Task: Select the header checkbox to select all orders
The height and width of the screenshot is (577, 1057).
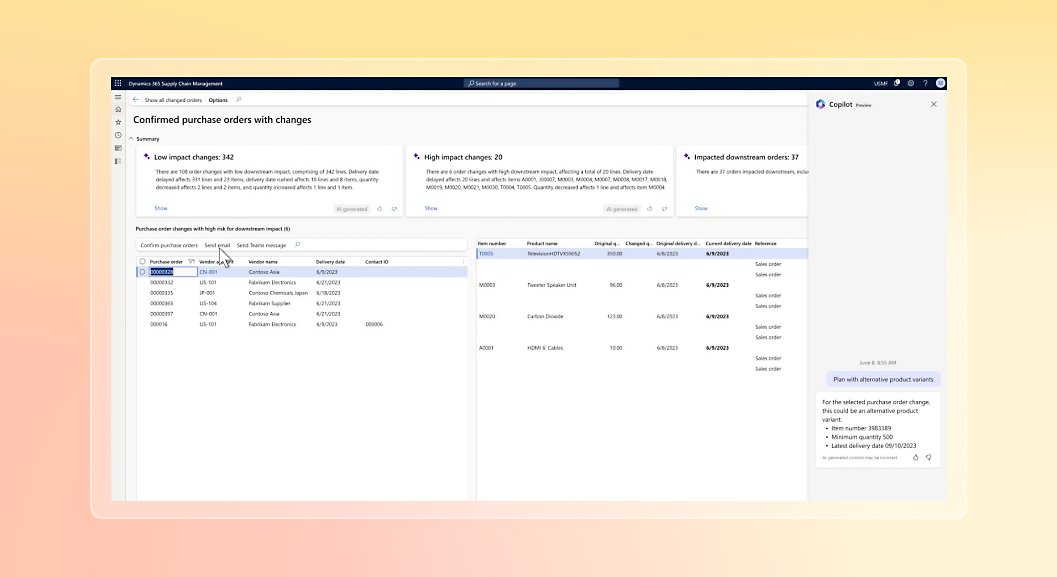Action: pos(141,260)
